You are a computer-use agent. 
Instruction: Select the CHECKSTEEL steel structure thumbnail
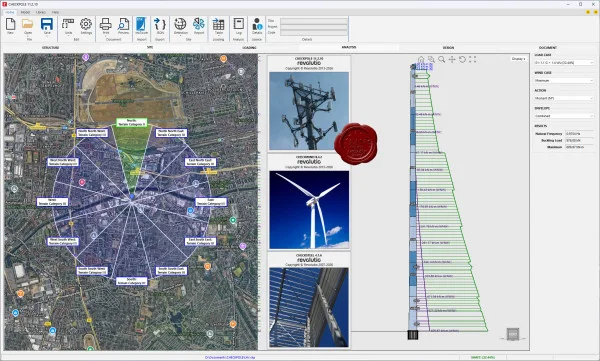[309, 307]
